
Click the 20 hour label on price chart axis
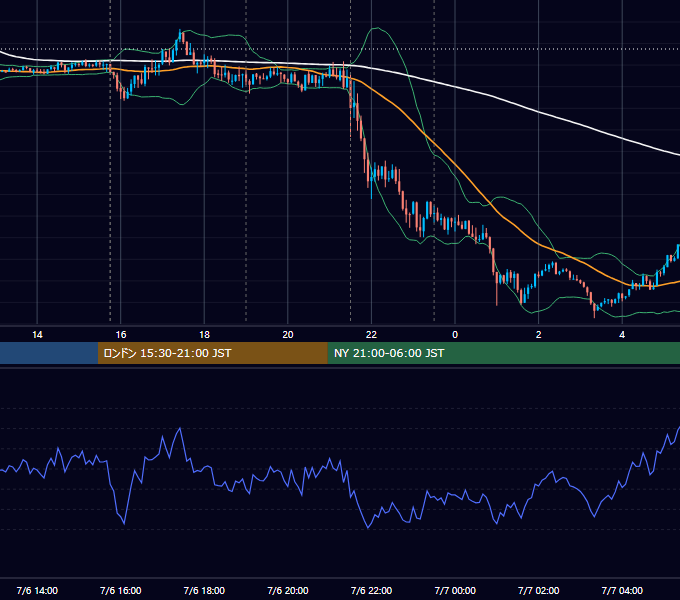288,335
